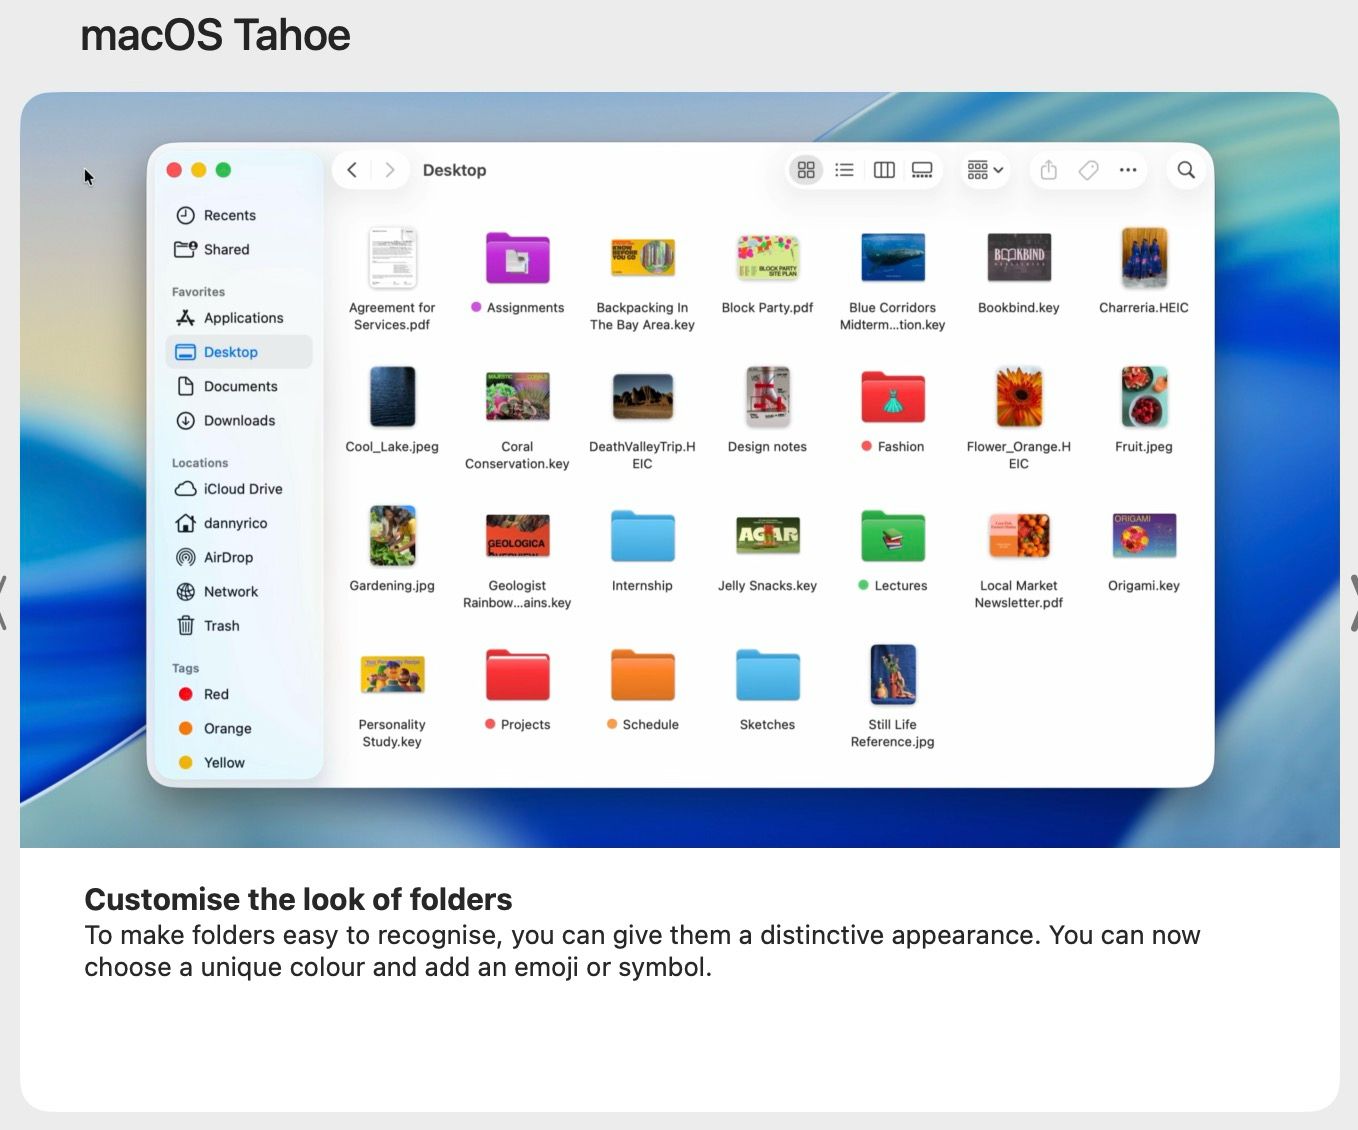Open AirDrop in the sidebar
This screenshot has height=1130, width=1358.
coord(227,557)
